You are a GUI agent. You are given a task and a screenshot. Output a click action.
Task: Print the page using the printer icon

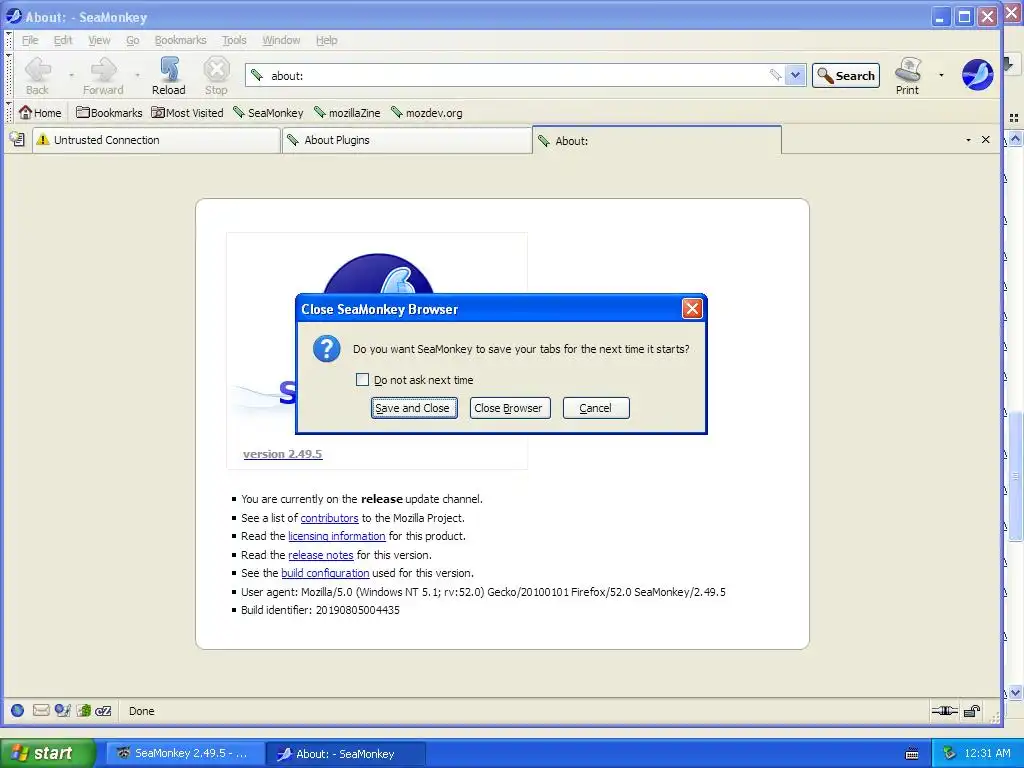point(908,69)
